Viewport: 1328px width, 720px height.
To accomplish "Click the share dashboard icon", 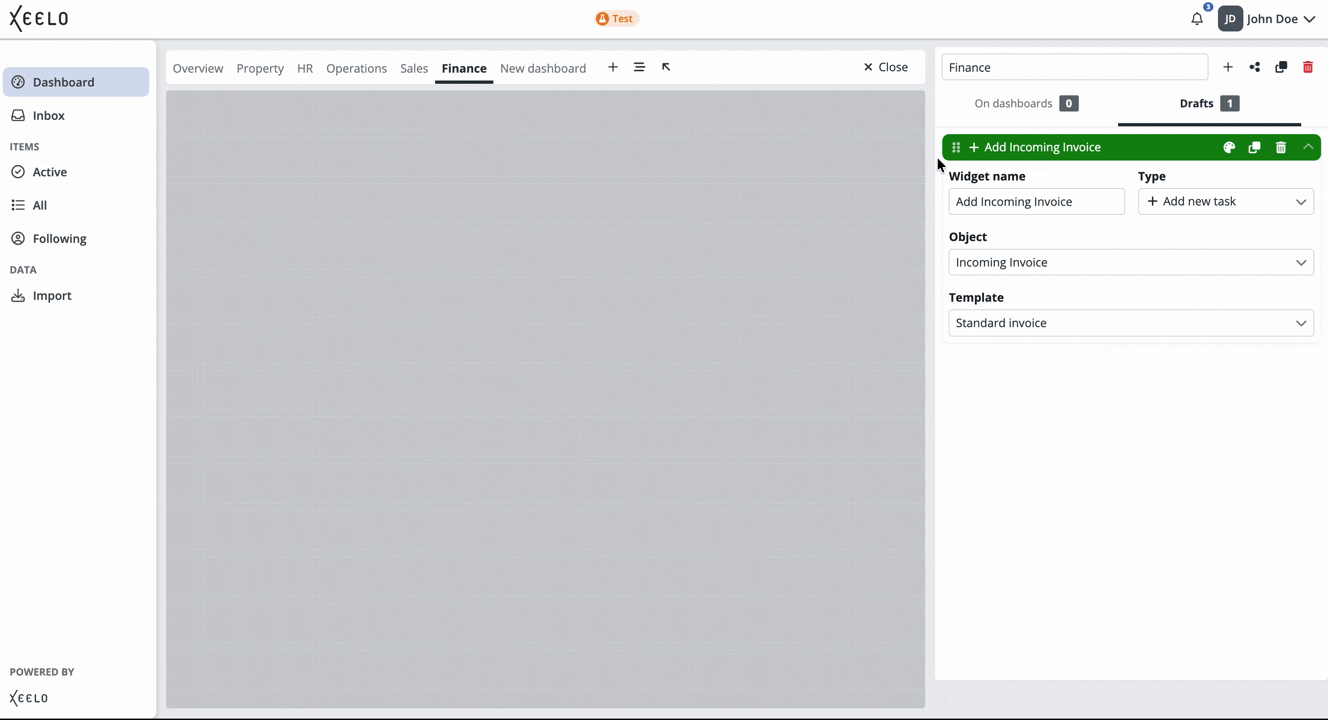I will coord(1254,67).
